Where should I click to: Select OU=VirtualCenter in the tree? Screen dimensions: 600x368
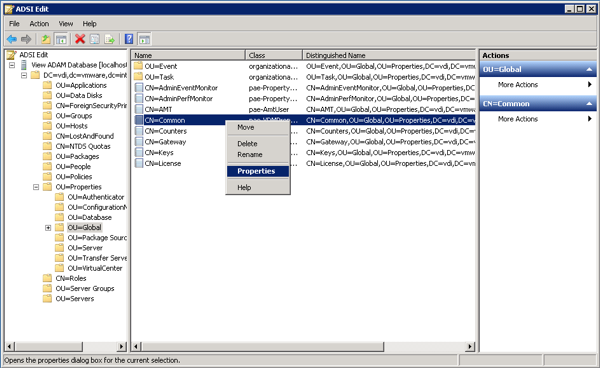pyautogui.click(x=95, y=268)
